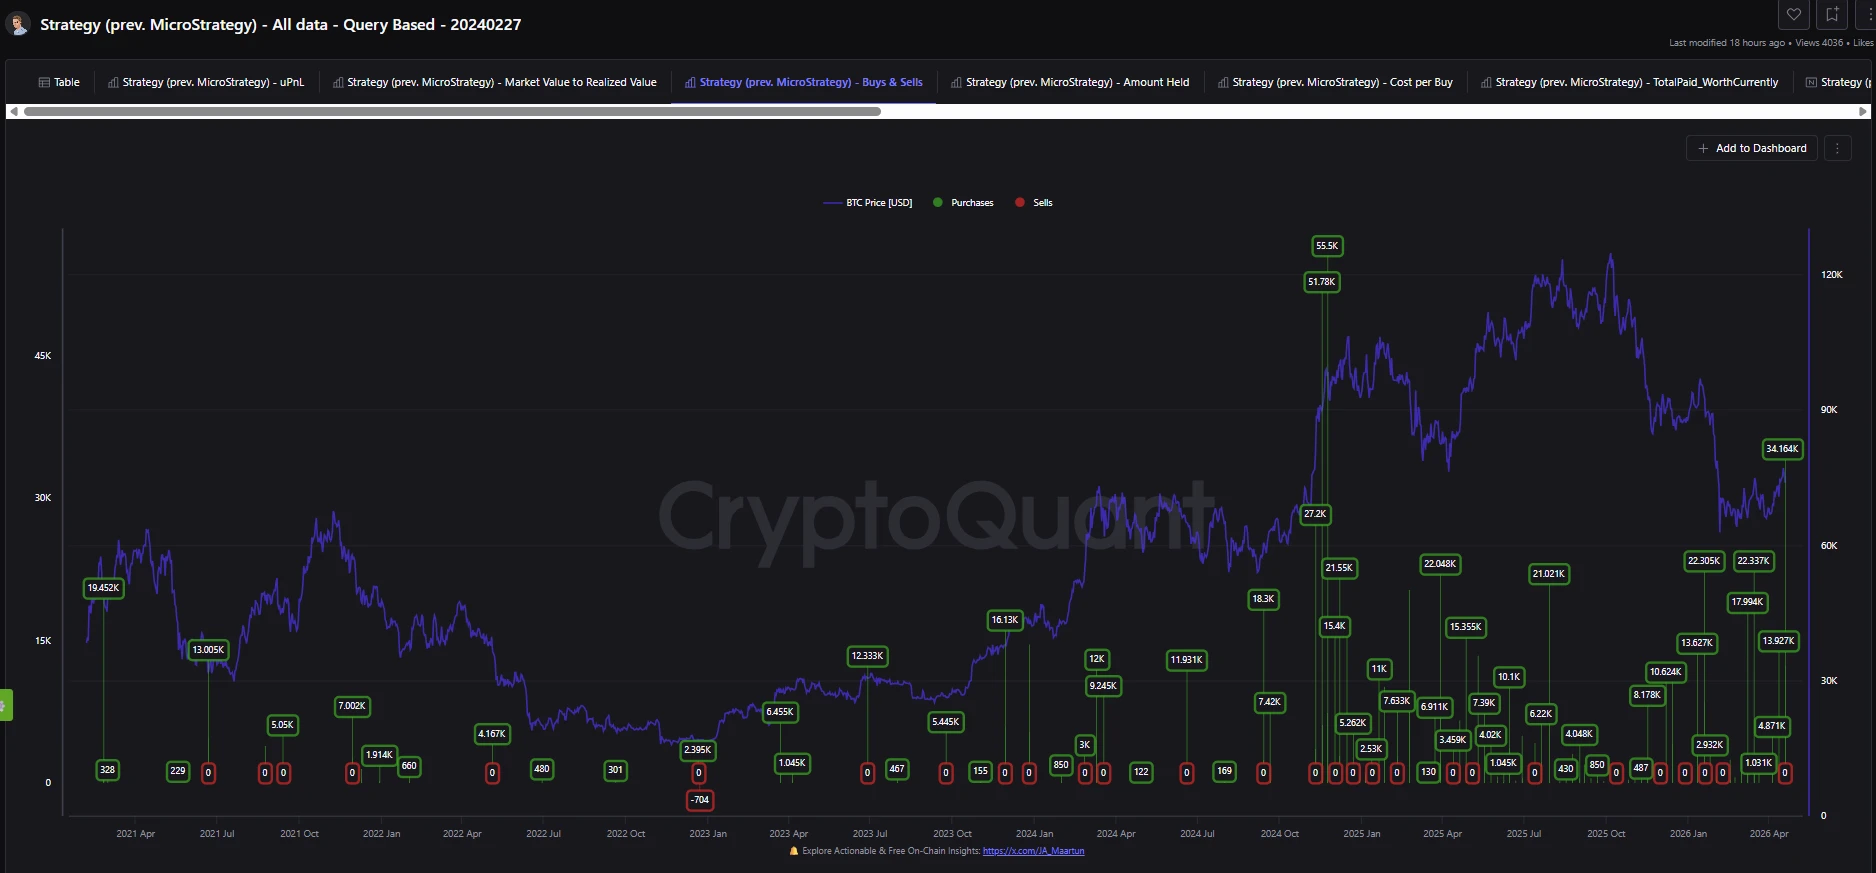Click the 10.624K purchase label

(x=1666, y=672)
